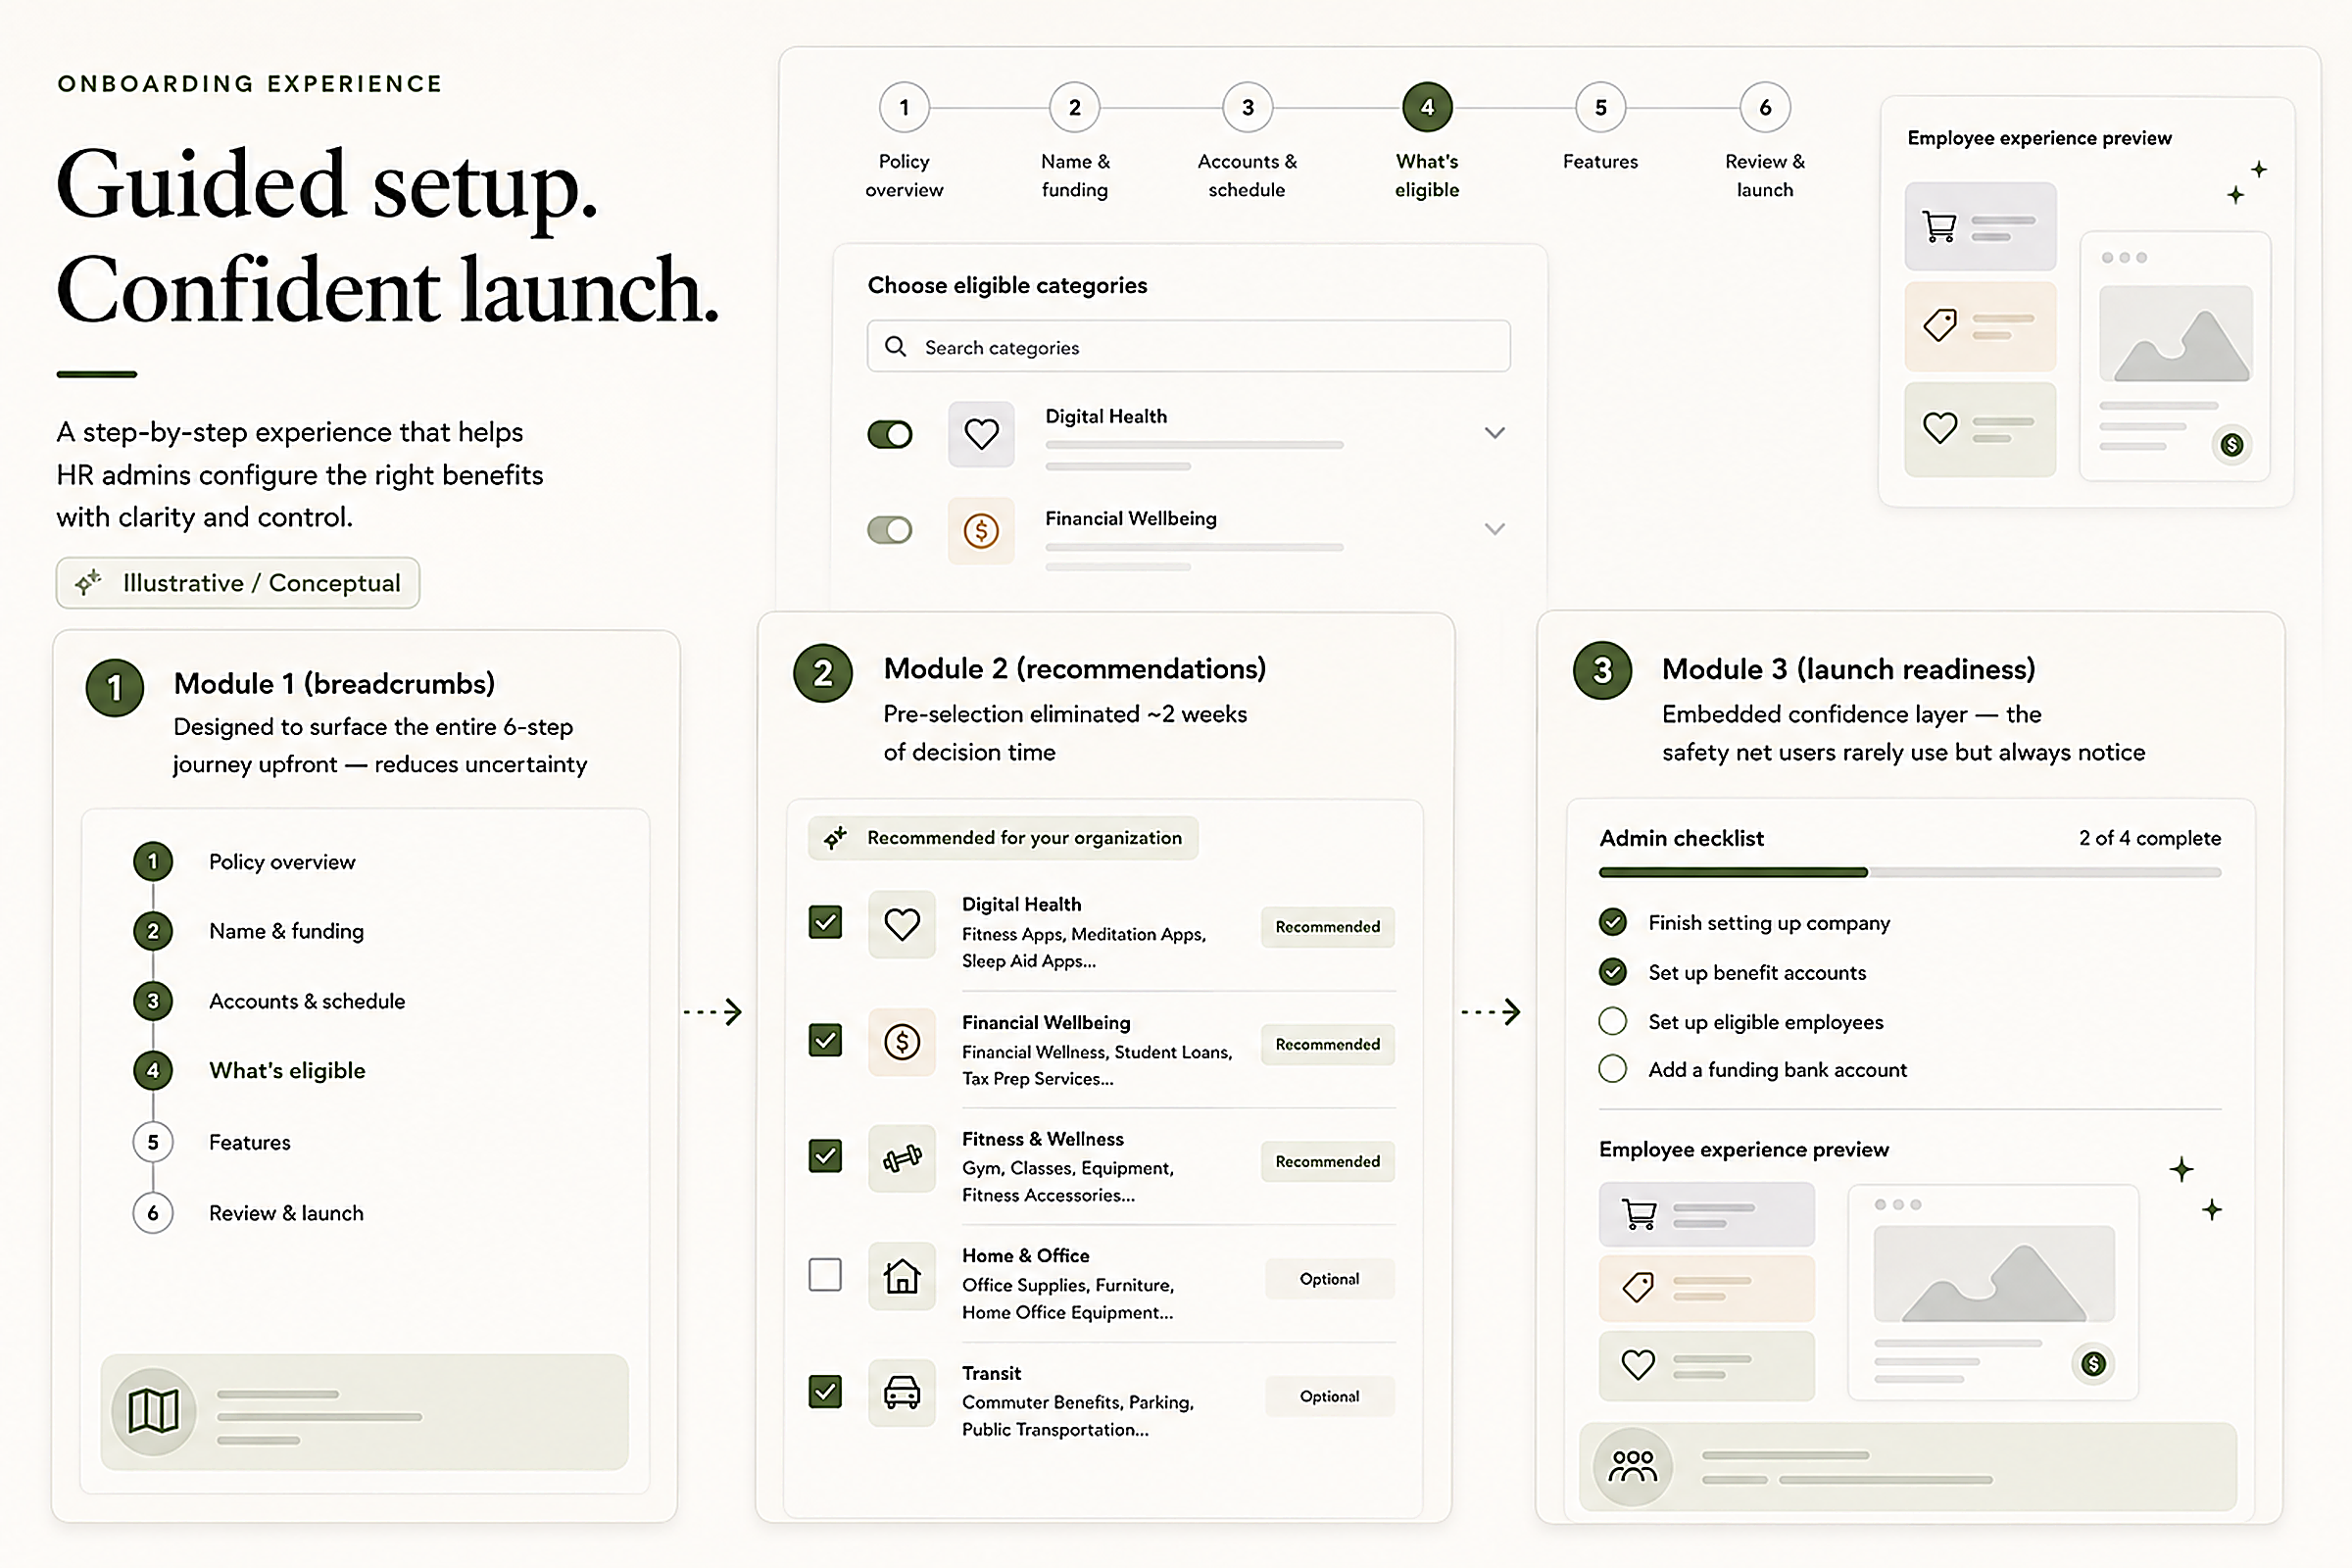Uncheck the Transit checkbox
The width and height of the screenshot is (2352, 1568).
pos(825,1391)
